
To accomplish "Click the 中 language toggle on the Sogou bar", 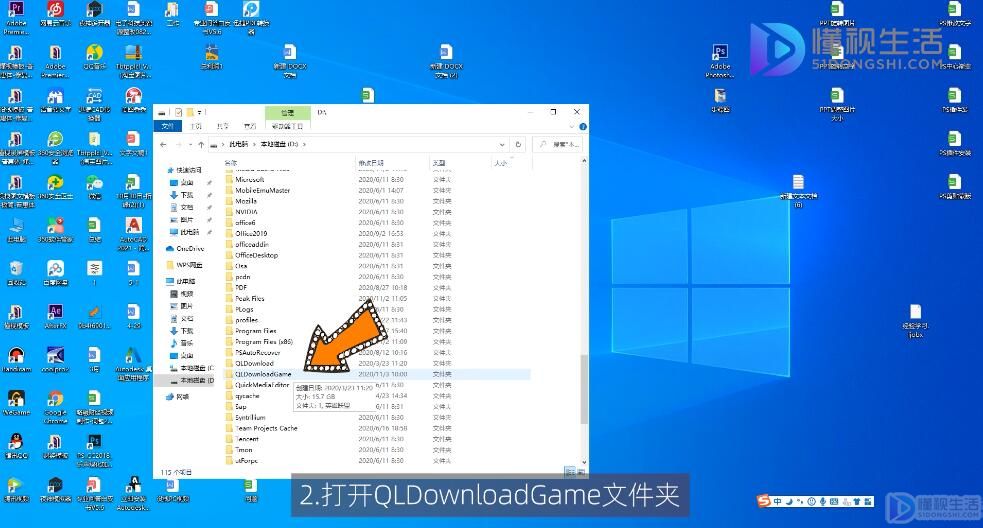I will (777, 501).
